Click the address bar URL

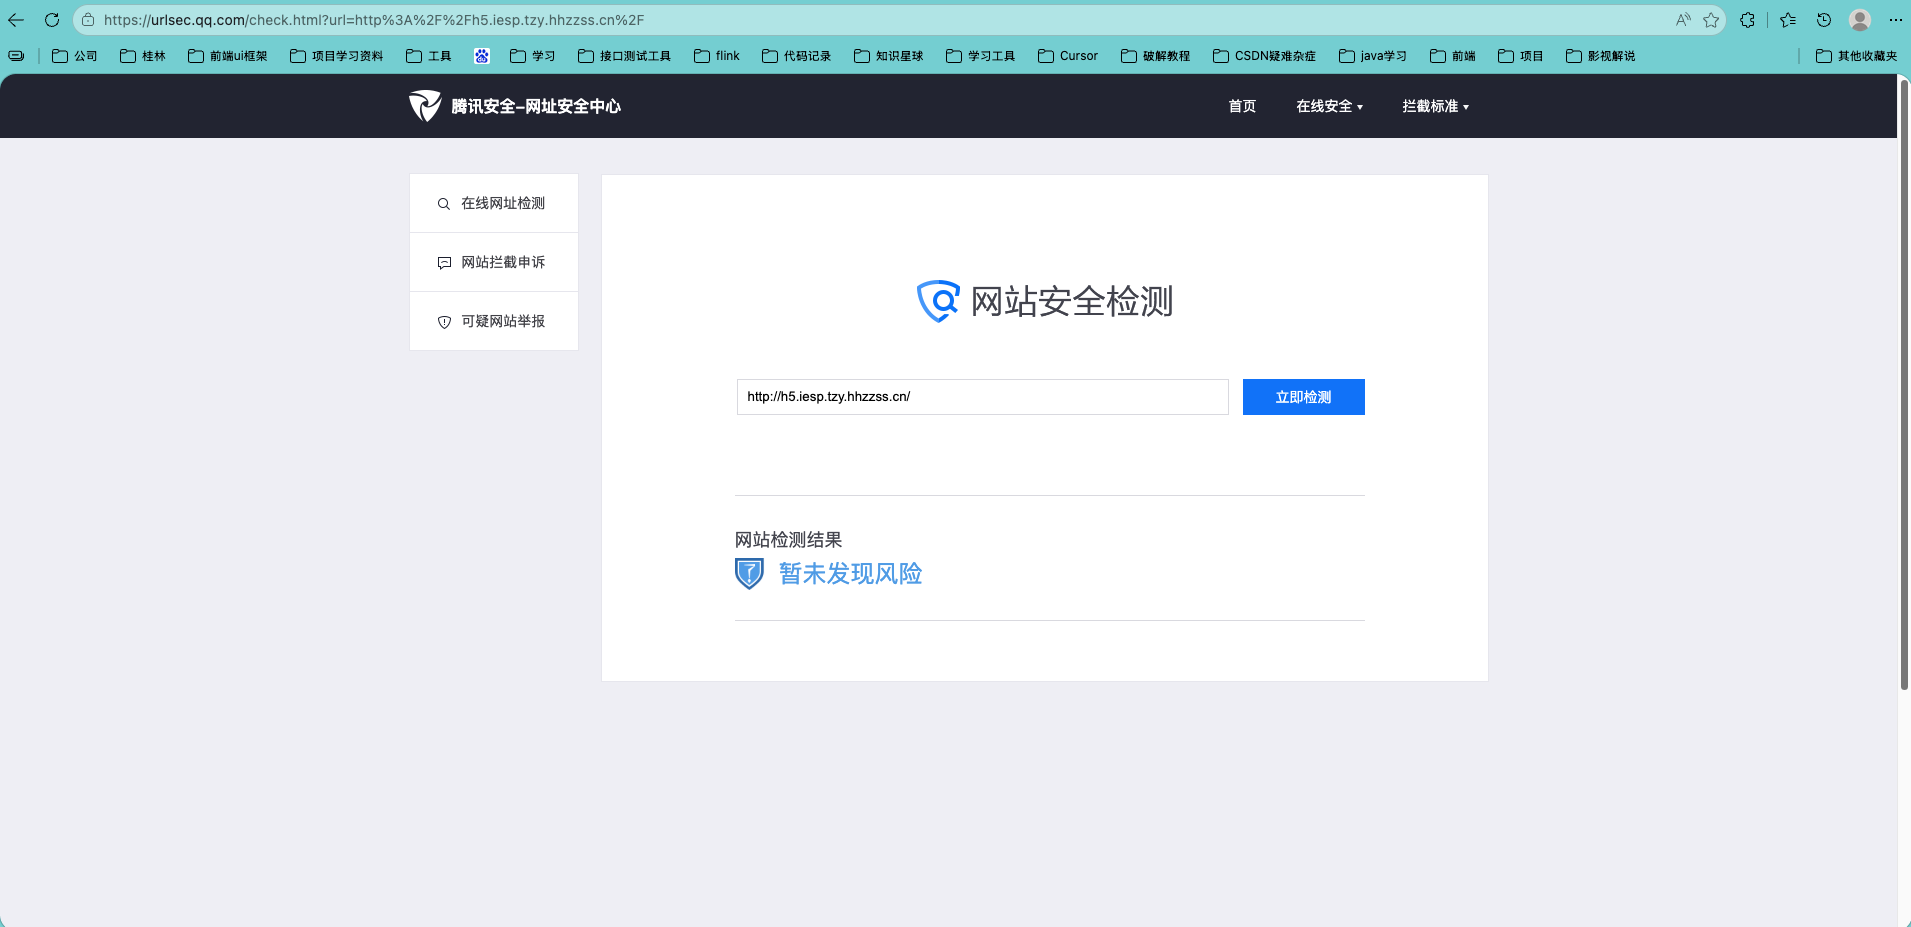coord(374,20)
